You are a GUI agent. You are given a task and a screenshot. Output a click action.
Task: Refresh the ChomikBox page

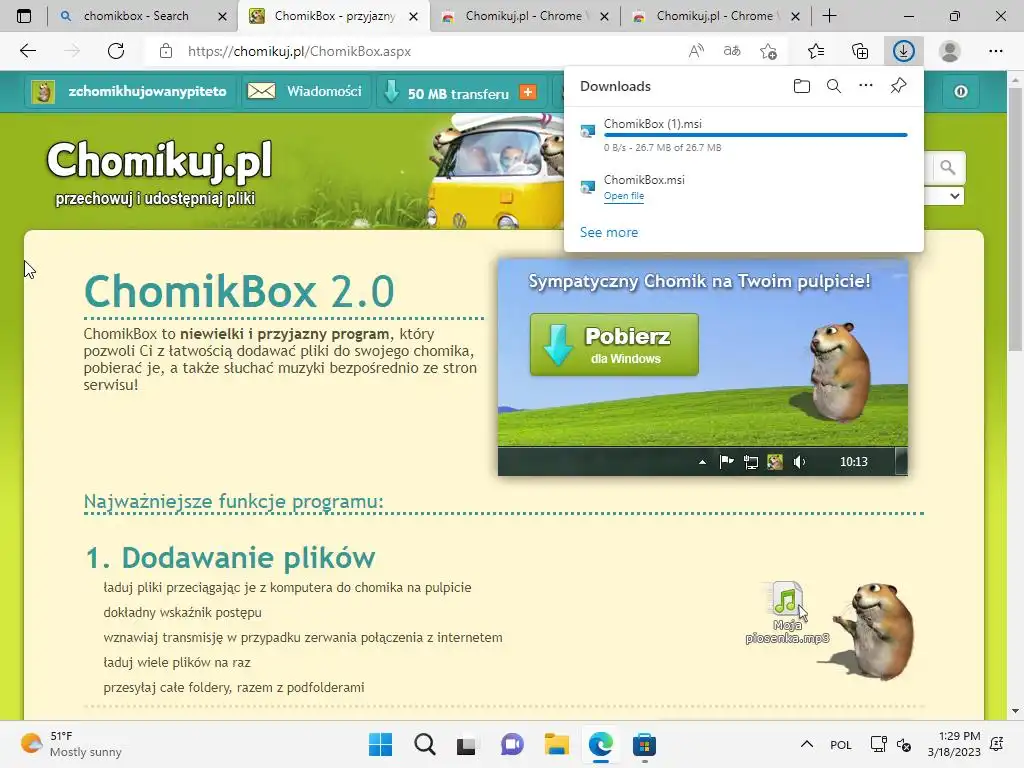click(x=116, y=51)
